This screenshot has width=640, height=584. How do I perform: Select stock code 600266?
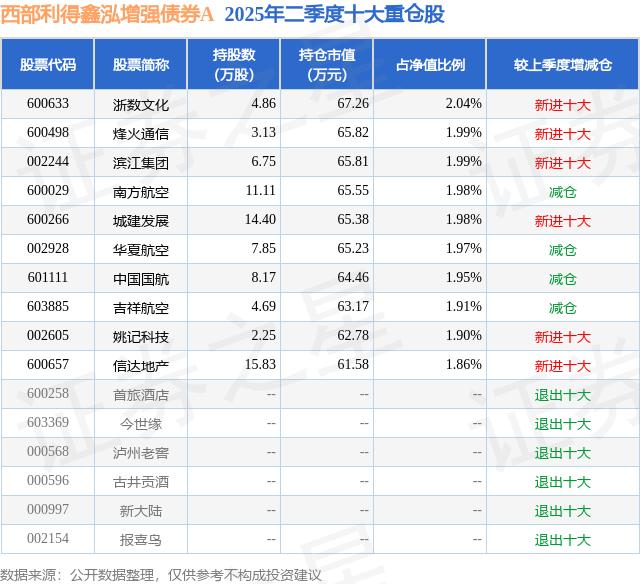click(48, 220)
